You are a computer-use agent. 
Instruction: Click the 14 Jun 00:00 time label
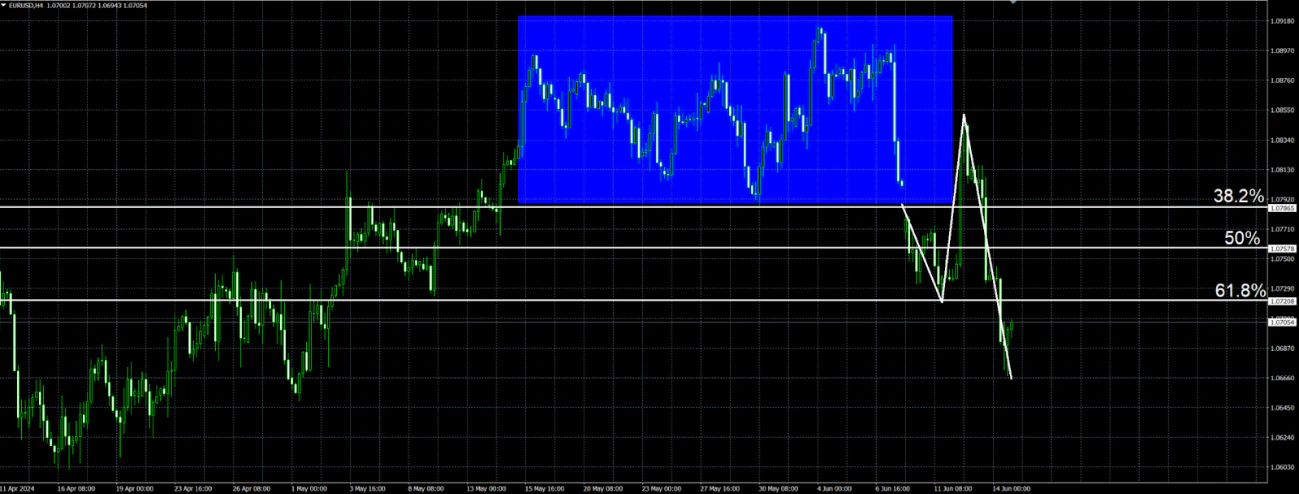1010,488
